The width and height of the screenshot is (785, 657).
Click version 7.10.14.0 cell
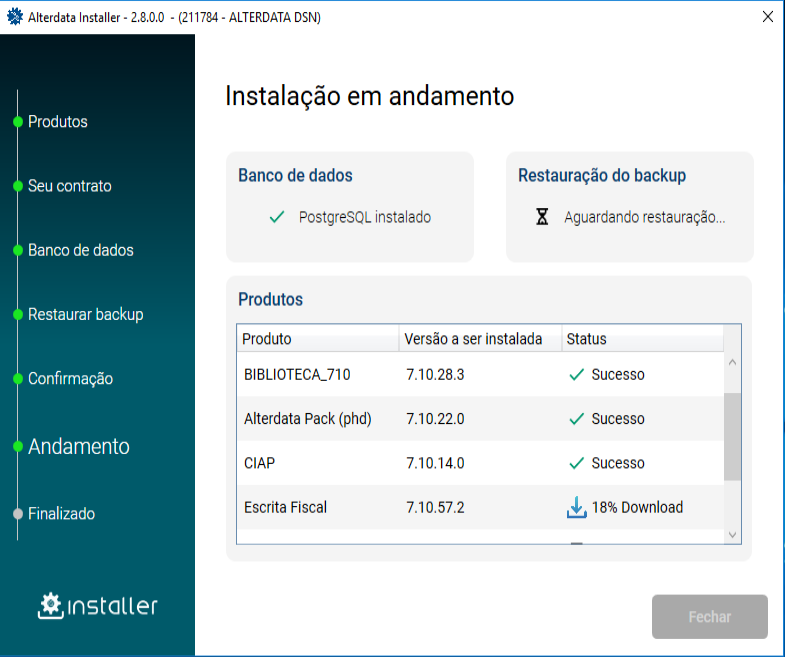[x=435, y=463]
